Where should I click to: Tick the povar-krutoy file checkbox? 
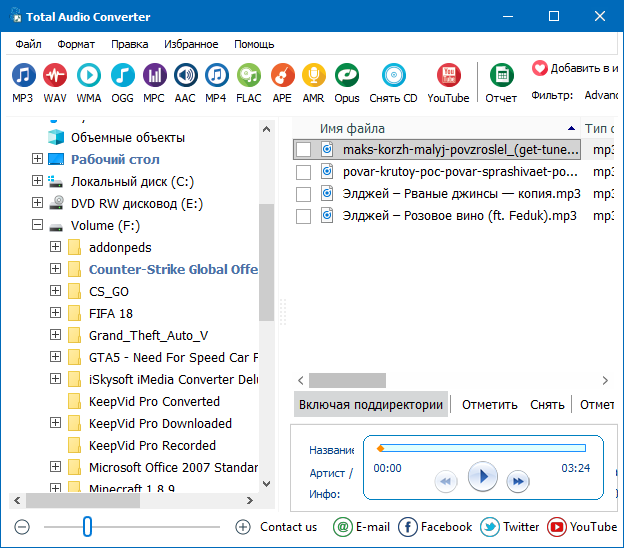[x=304, y=171]
